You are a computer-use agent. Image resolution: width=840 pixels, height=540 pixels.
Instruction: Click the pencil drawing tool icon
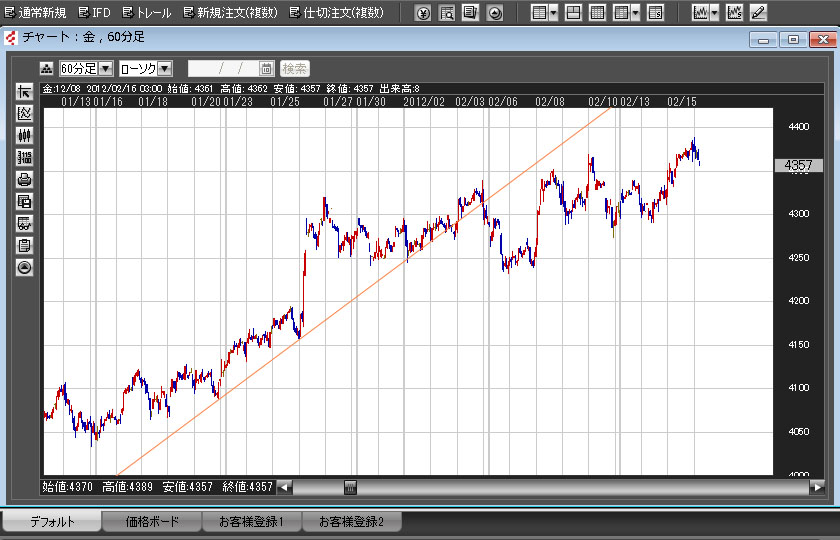[758, 13]
